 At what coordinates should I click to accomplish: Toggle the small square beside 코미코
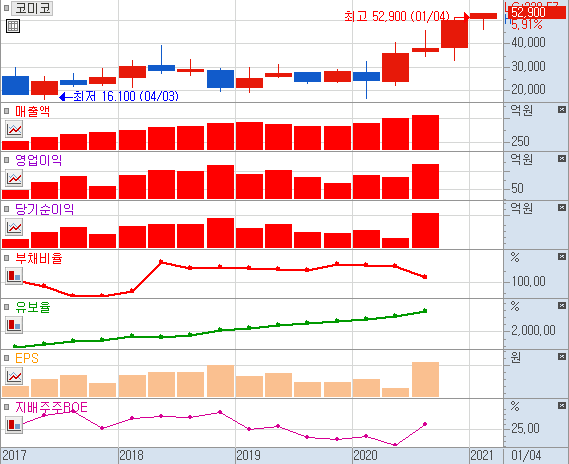pos(6,8)
